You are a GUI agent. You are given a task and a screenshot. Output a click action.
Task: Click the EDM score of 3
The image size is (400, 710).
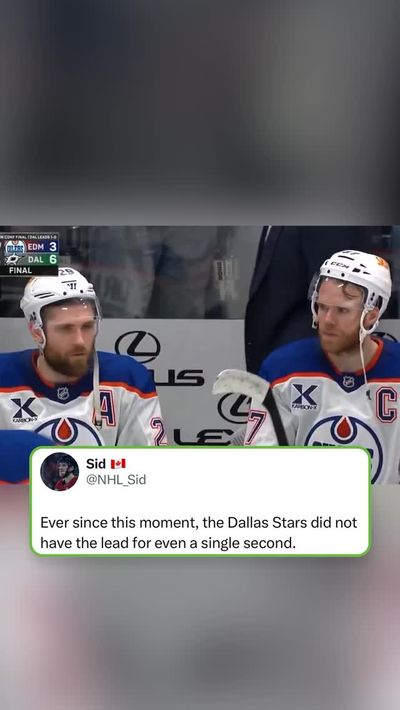(x=53, y=247)
